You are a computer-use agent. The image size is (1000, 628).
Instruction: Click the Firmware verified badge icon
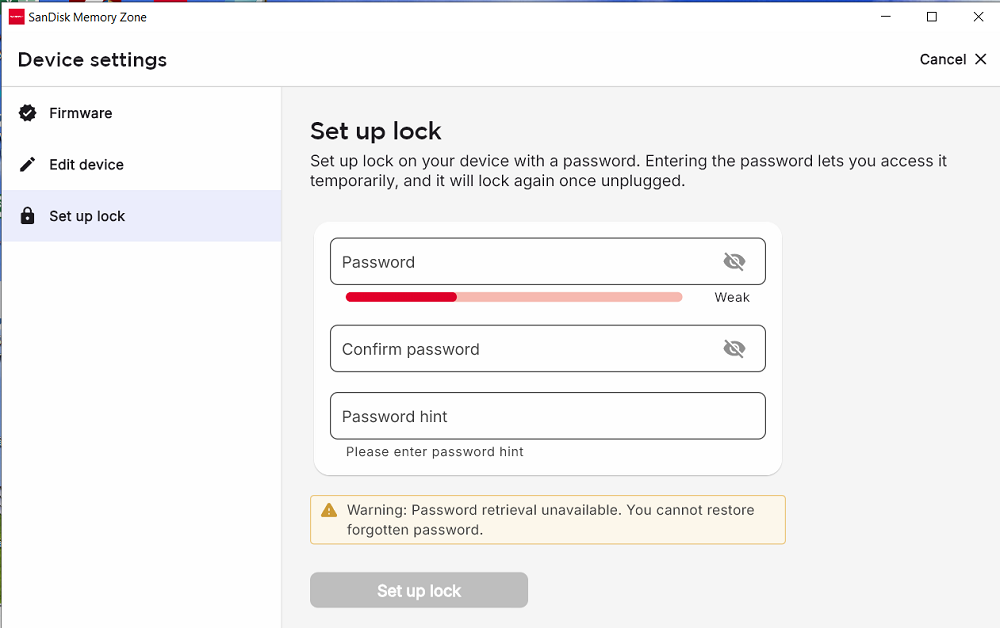point(27,113)
